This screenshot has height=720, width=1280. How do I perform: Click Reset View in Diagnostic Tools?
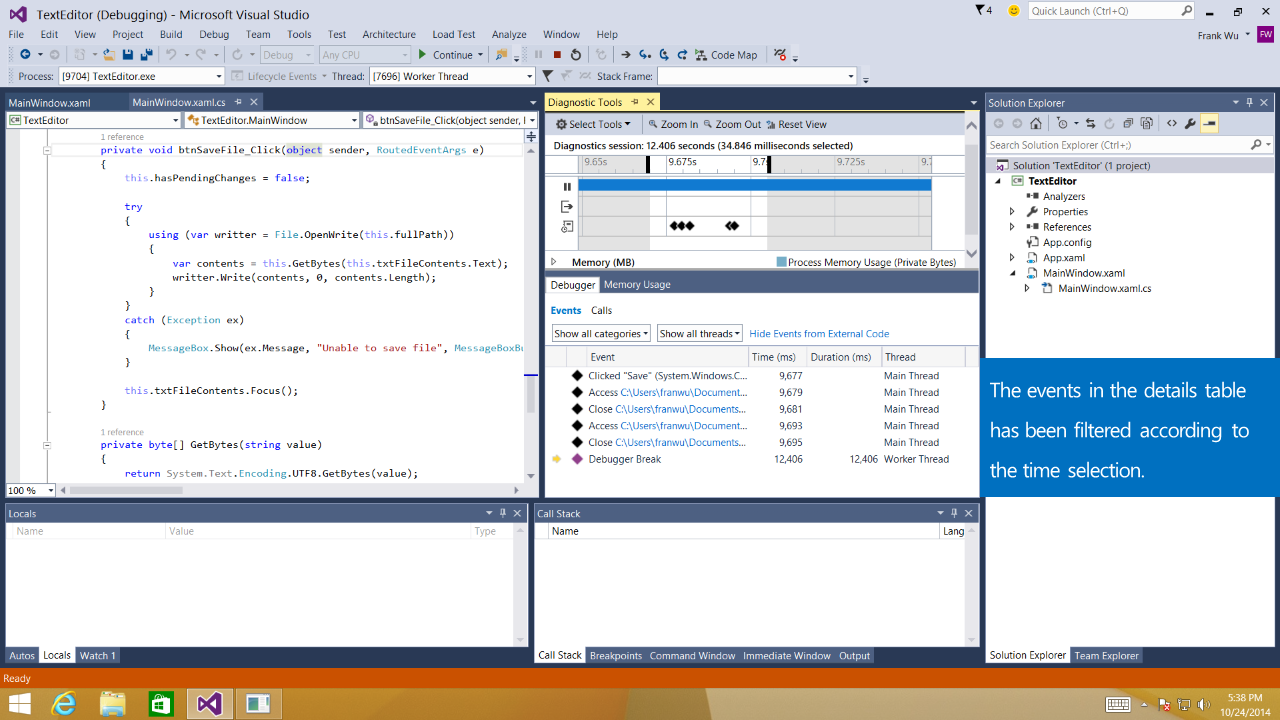796,124
